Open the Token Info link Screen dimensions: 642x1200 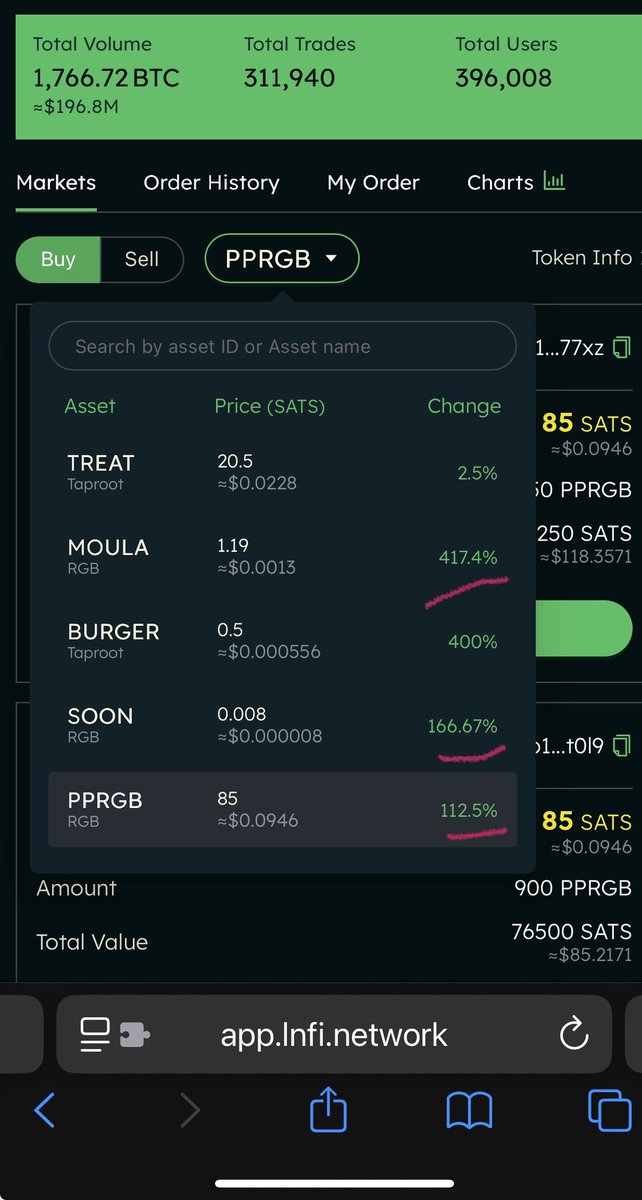(x=581, y=258)
